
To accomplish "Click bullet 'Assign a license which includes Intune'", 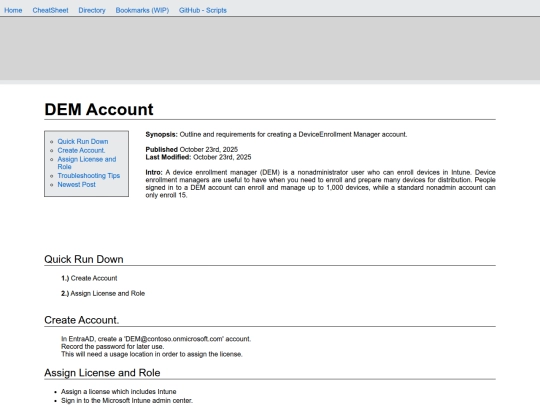I will (118, 392).
